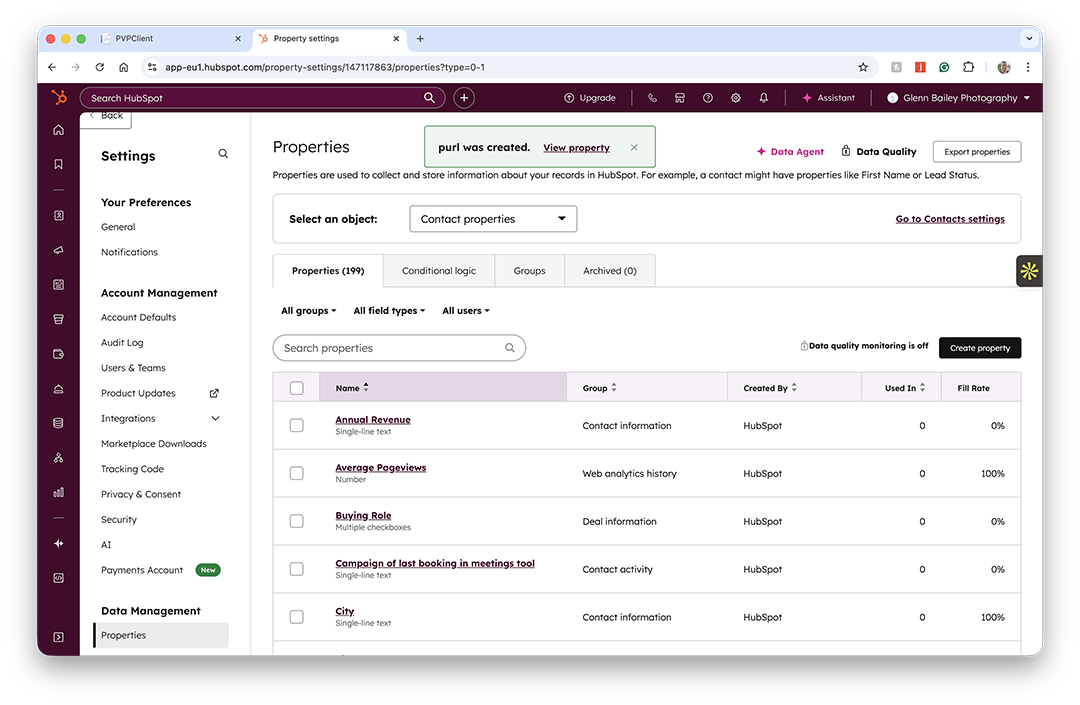Image resolution: width=1080 pixels, height=705 pixels.
Task: Click the Create property button
Action: pyautogui.click(x=979, y=348)
